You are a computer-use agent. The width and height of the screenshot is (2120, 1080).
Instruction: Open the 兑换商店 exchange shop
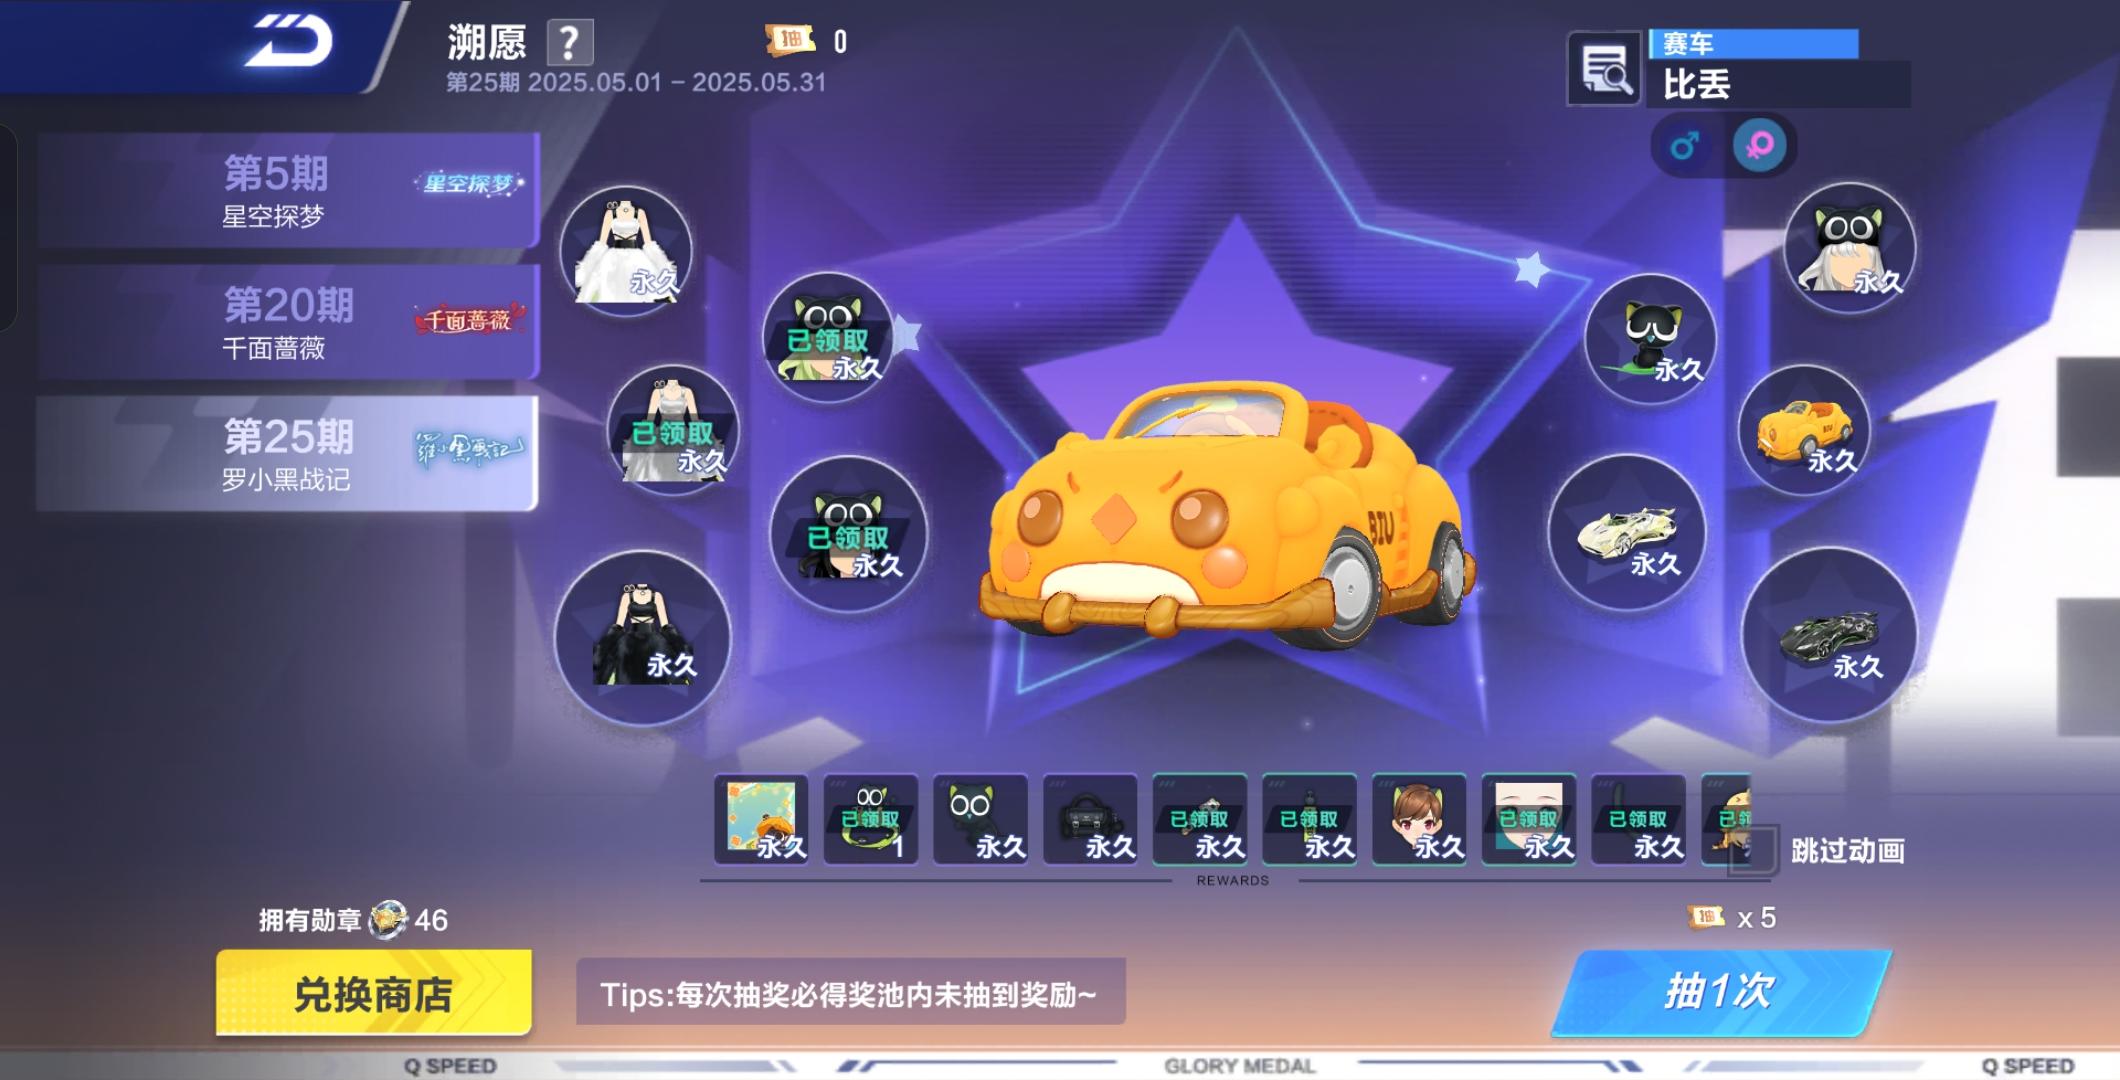373,993
